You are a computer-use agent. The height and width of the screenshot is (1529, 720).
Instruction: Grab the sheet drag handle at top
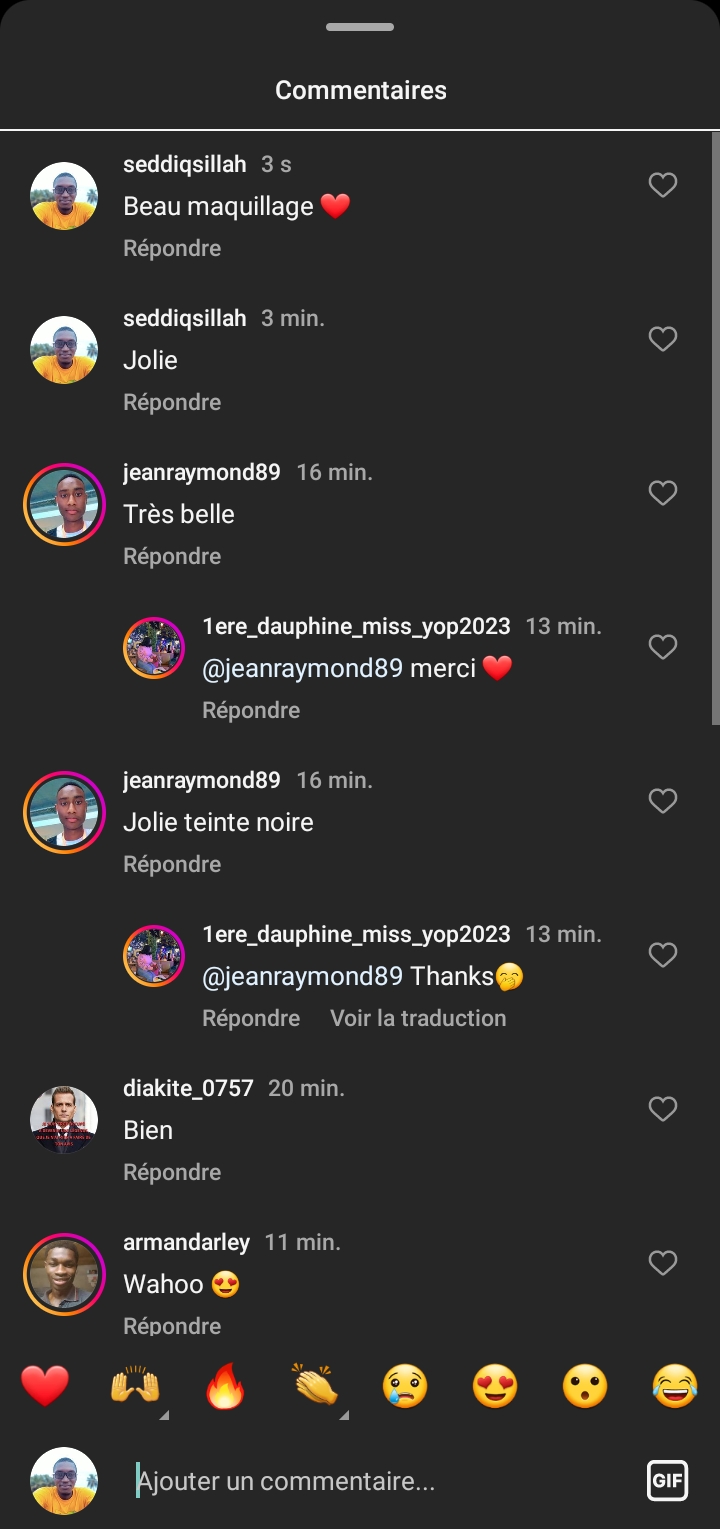360,27
